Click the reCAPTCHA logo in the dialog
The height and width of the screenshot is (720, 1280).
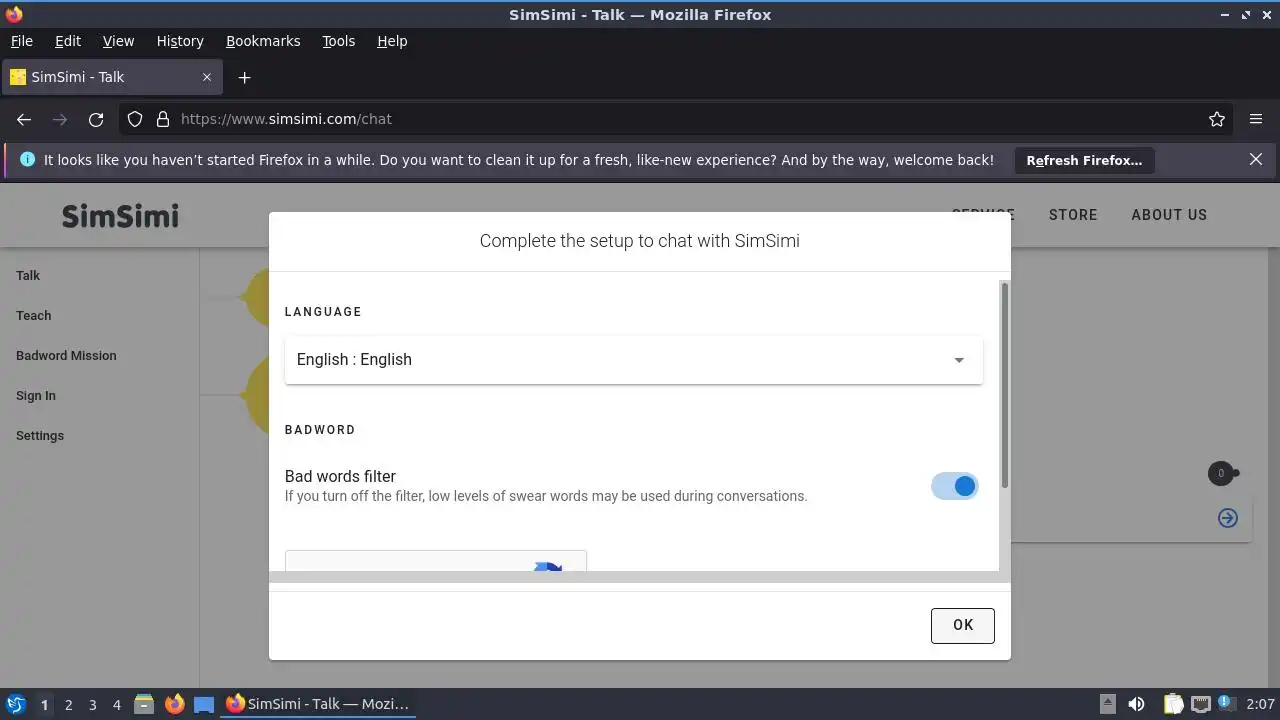point(548,566)
